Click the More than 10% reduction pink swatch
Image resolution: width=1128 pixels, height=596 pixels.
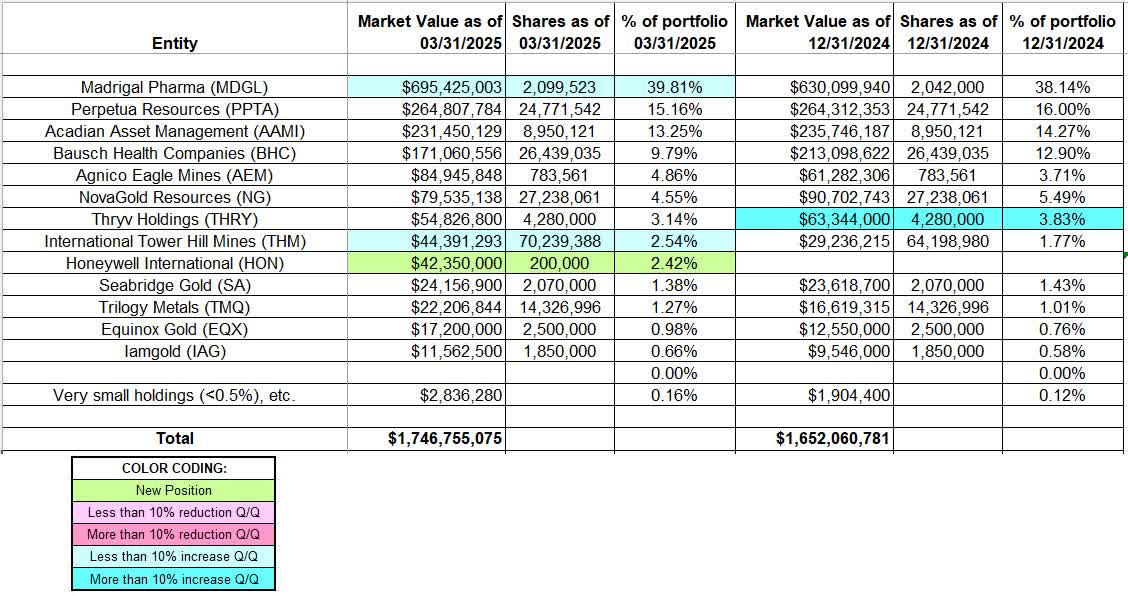pos(172,534)
